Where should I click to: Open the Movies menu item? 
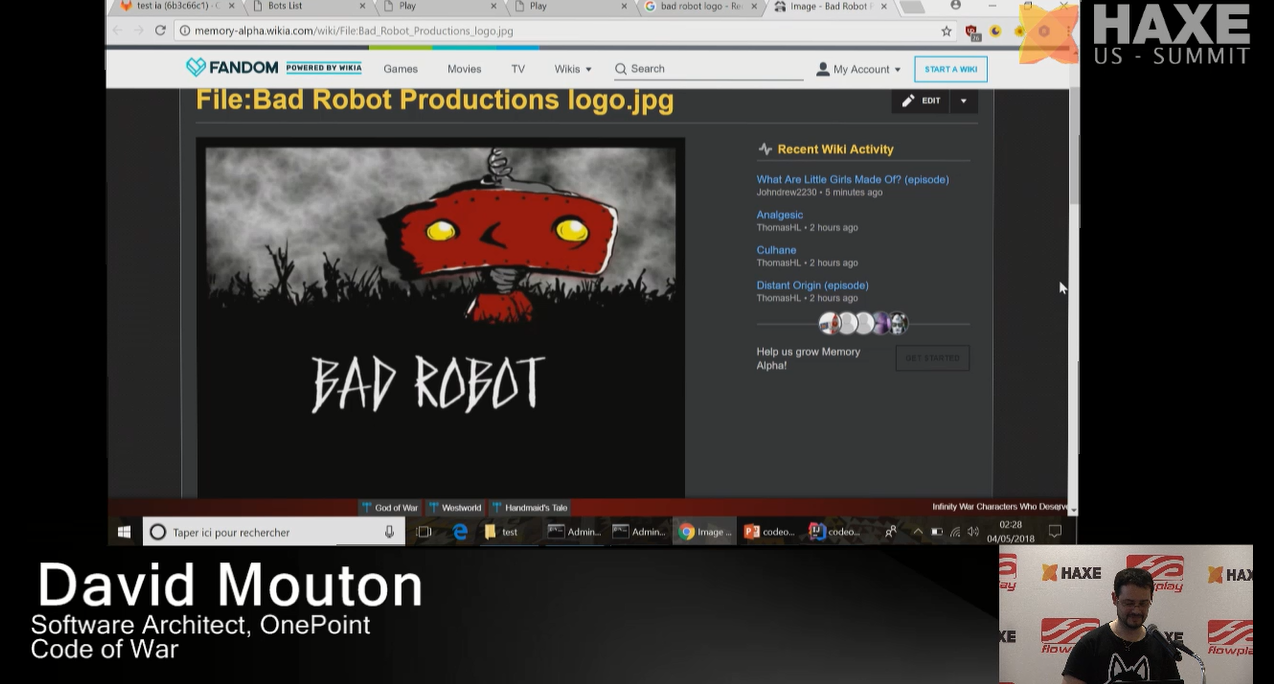[x=464, y=69]
